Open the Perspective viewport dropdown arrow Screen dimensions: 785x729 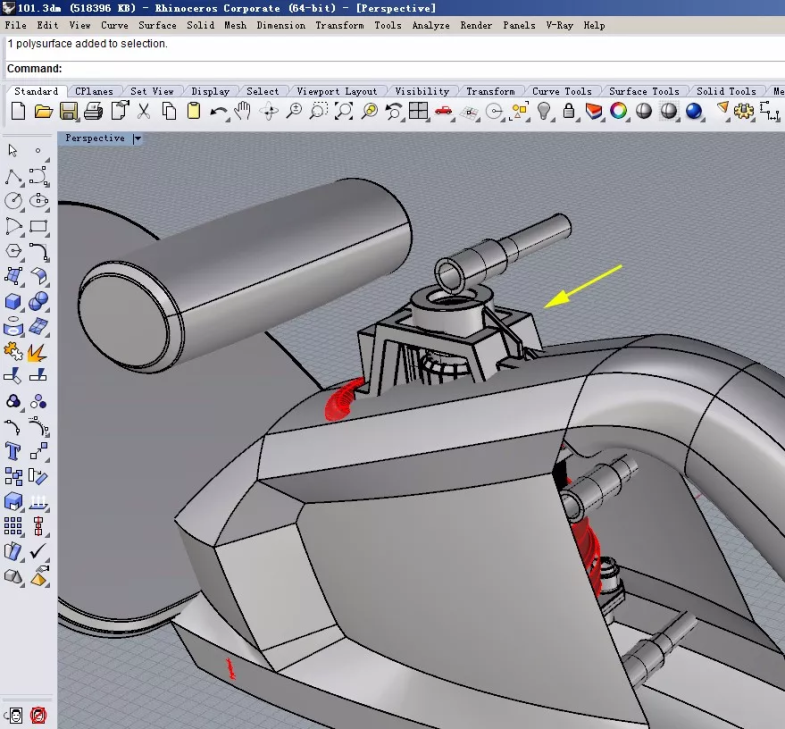point(137,139)
